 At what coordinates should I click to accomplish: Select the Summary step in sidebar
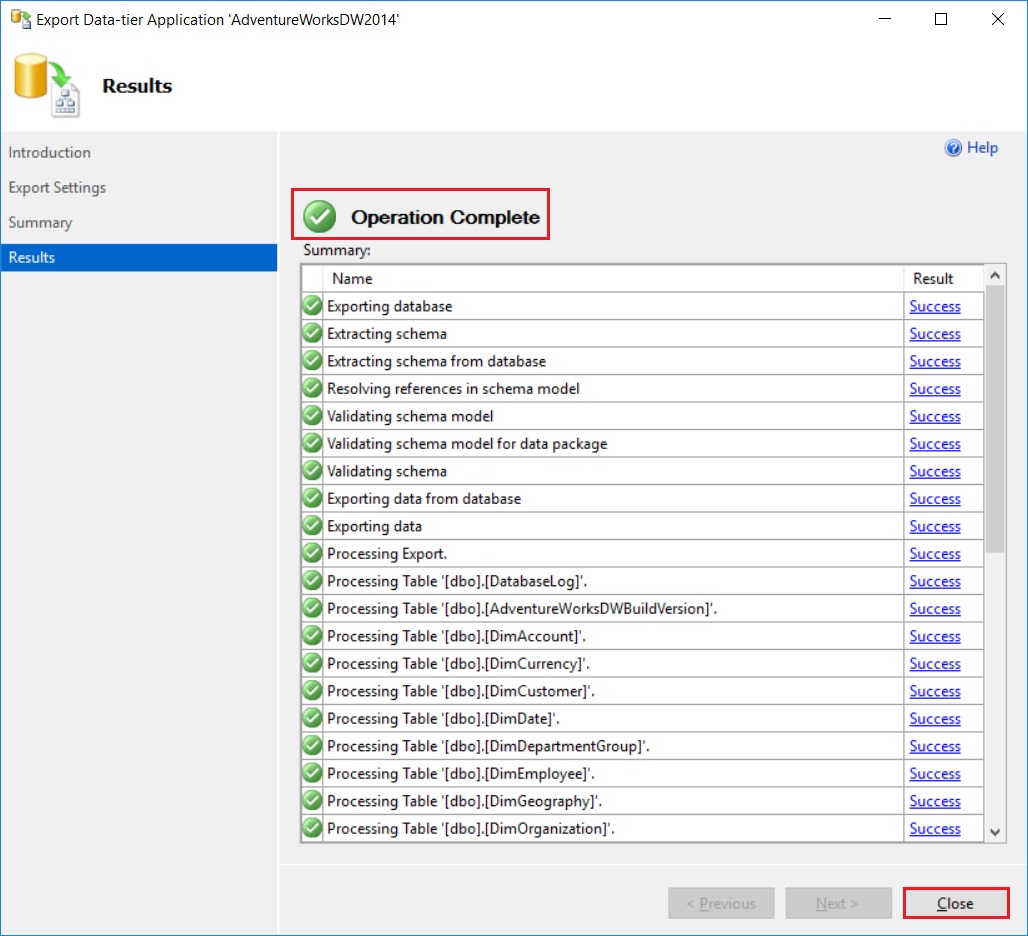pos(40,223)
